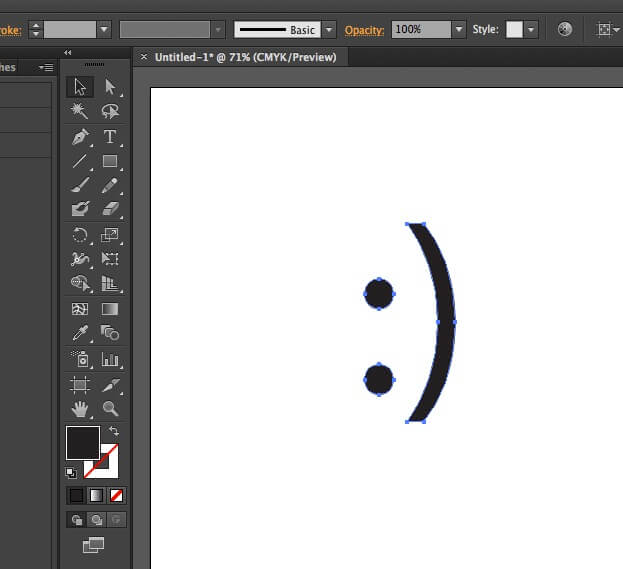The image size is (623, 569).
Task: Select the Blob Brush tool
Action: point(80,209)
